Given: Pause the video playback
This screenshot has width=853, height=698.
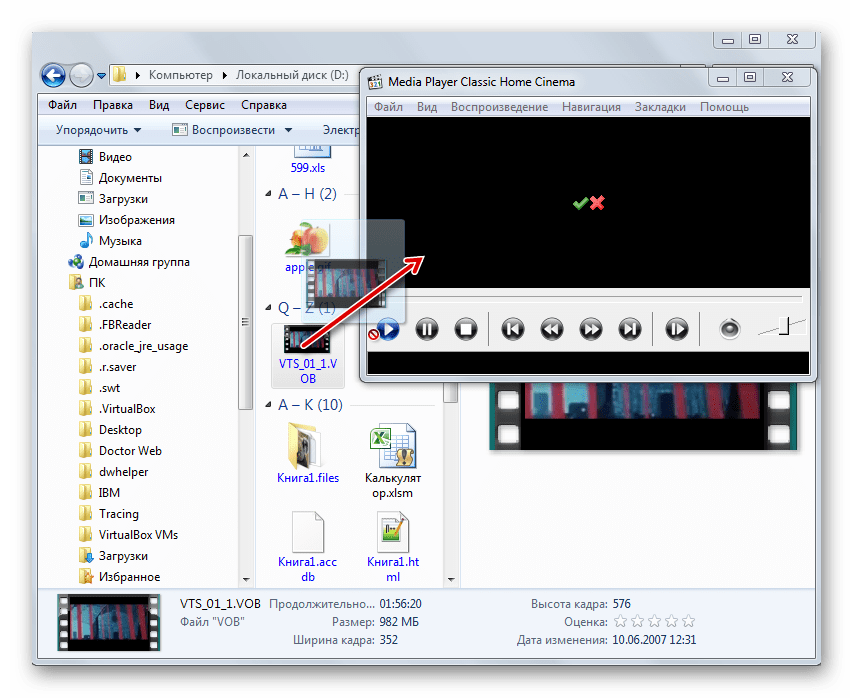Looking at the screenshot, I should 426,328.
